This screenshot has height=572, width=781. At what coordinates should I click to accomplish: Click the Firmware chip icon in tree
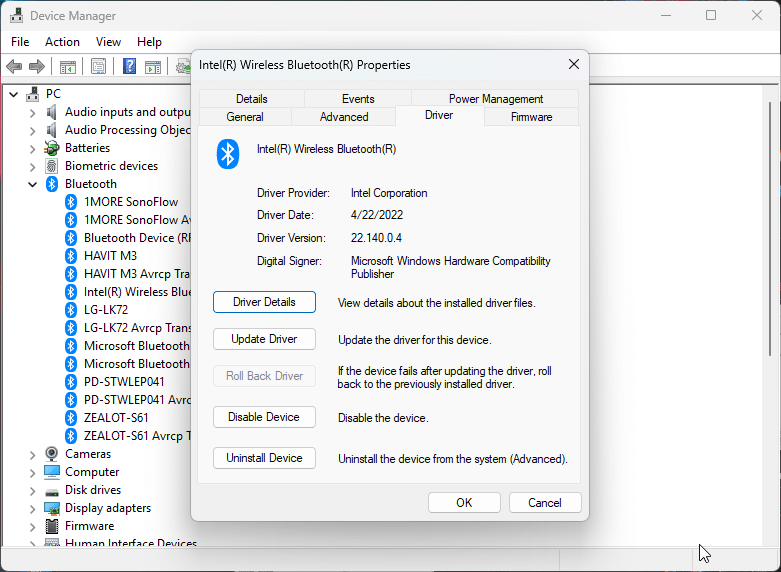coord(52,526)
